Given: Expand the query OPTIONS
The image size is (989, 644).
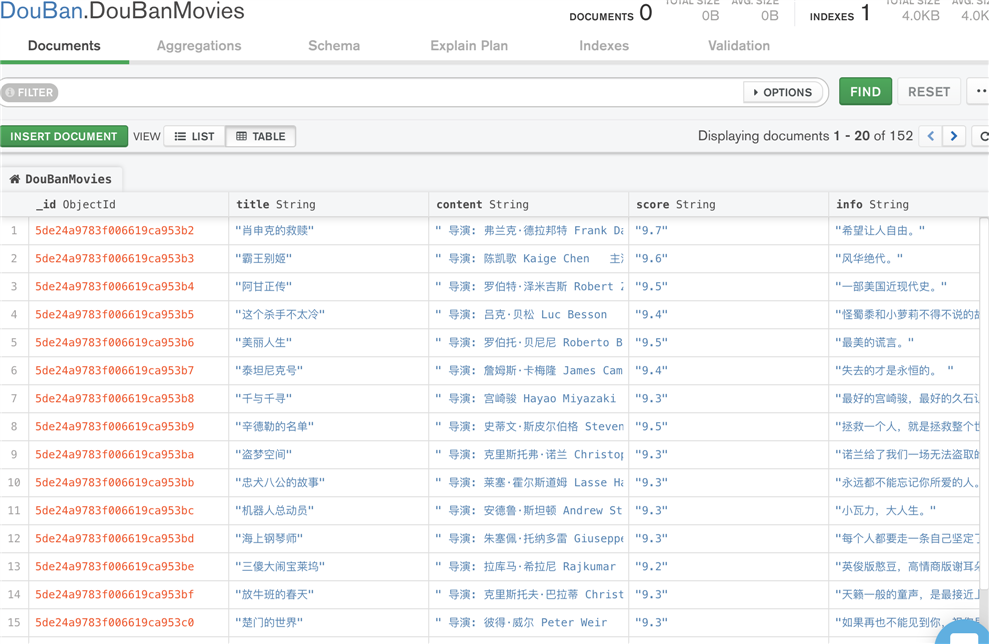Looking at the screenshot, I should coord(783,92).
